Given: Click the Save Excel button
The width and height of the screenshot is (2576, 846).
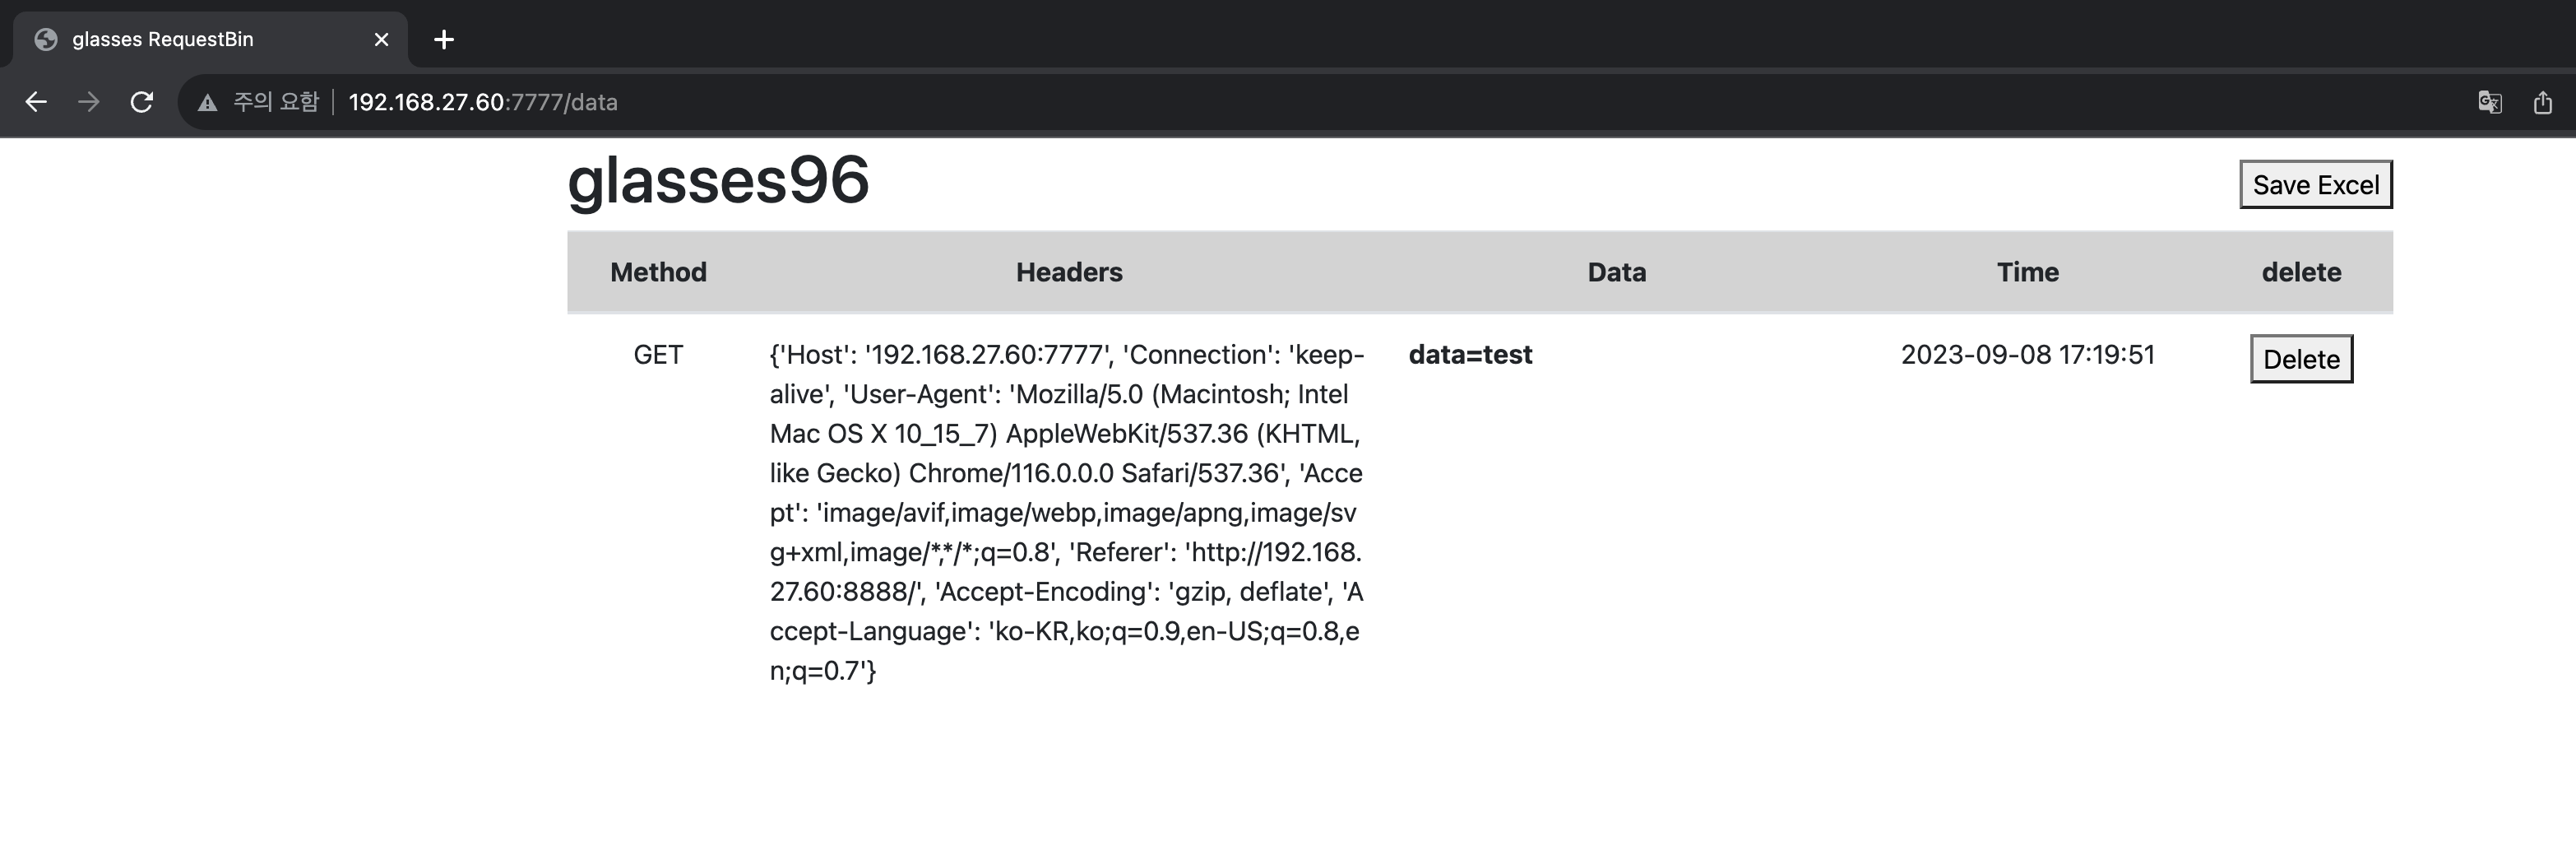Looking at the screenshot, I should pos(2316,184).
